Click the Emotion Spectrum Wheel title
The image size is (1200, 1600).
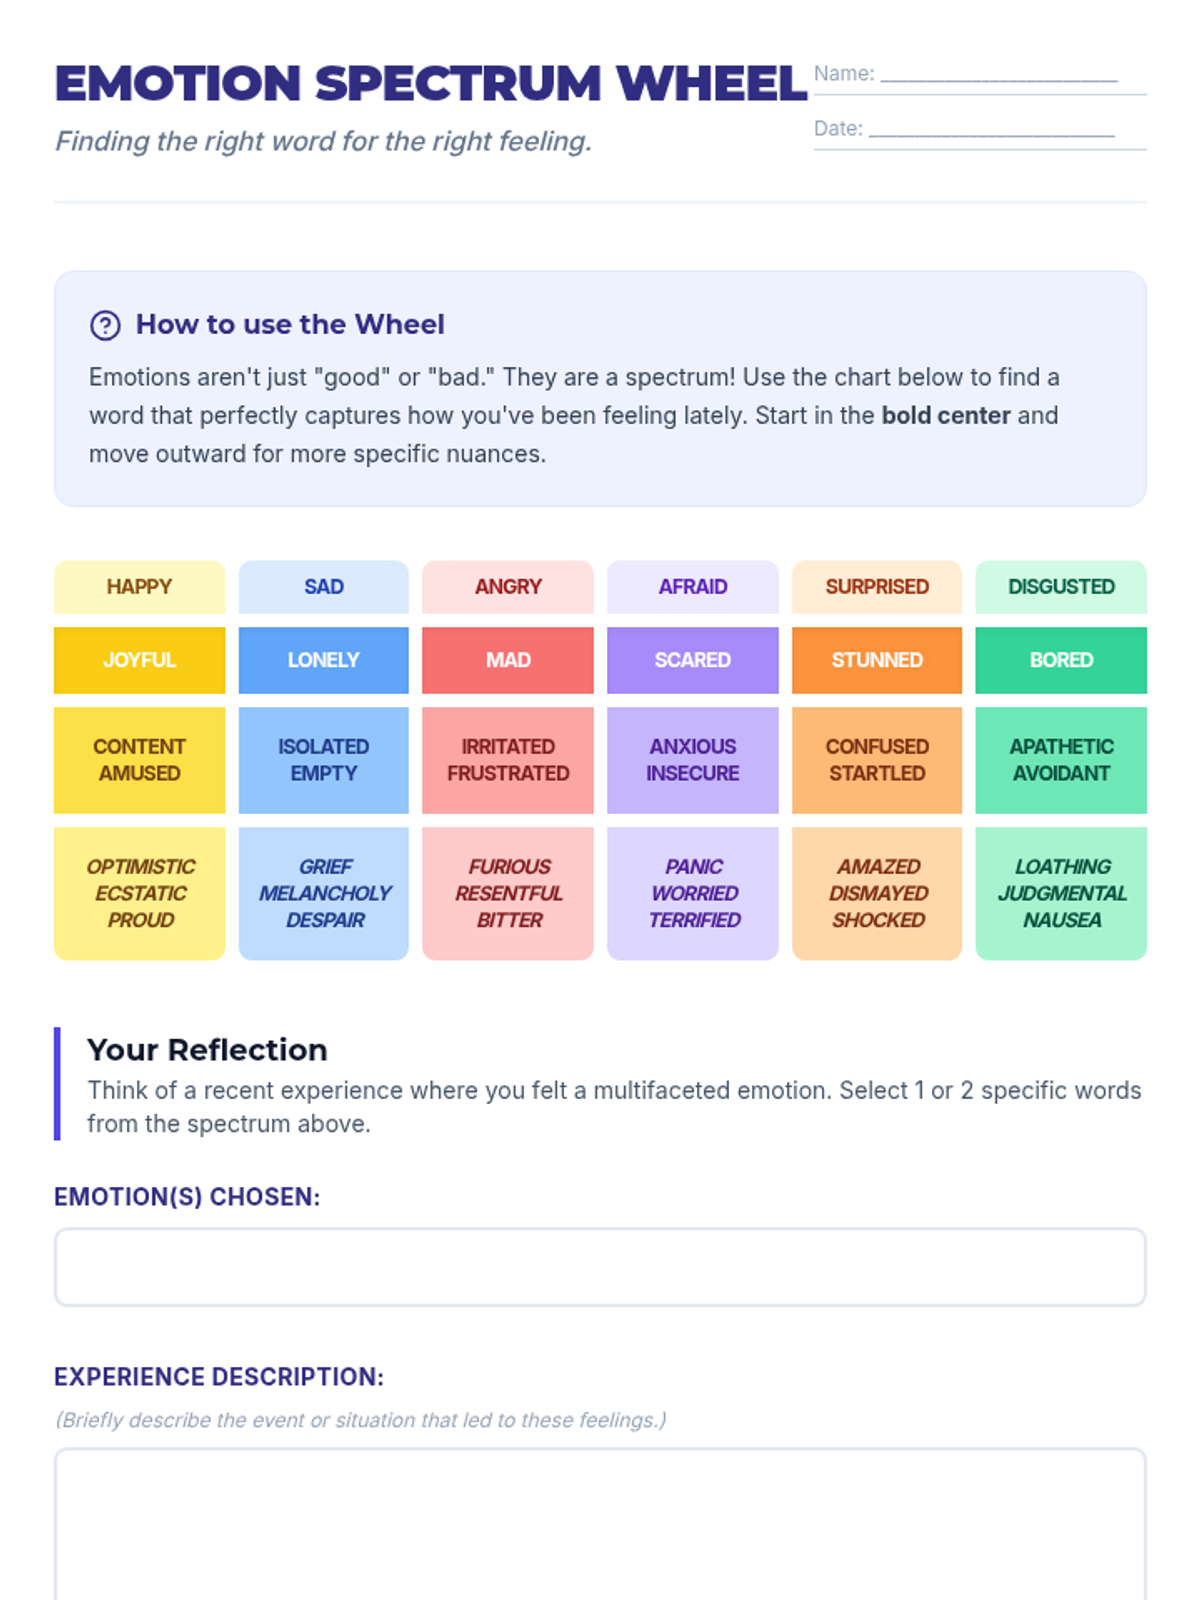tap(430, 84)
